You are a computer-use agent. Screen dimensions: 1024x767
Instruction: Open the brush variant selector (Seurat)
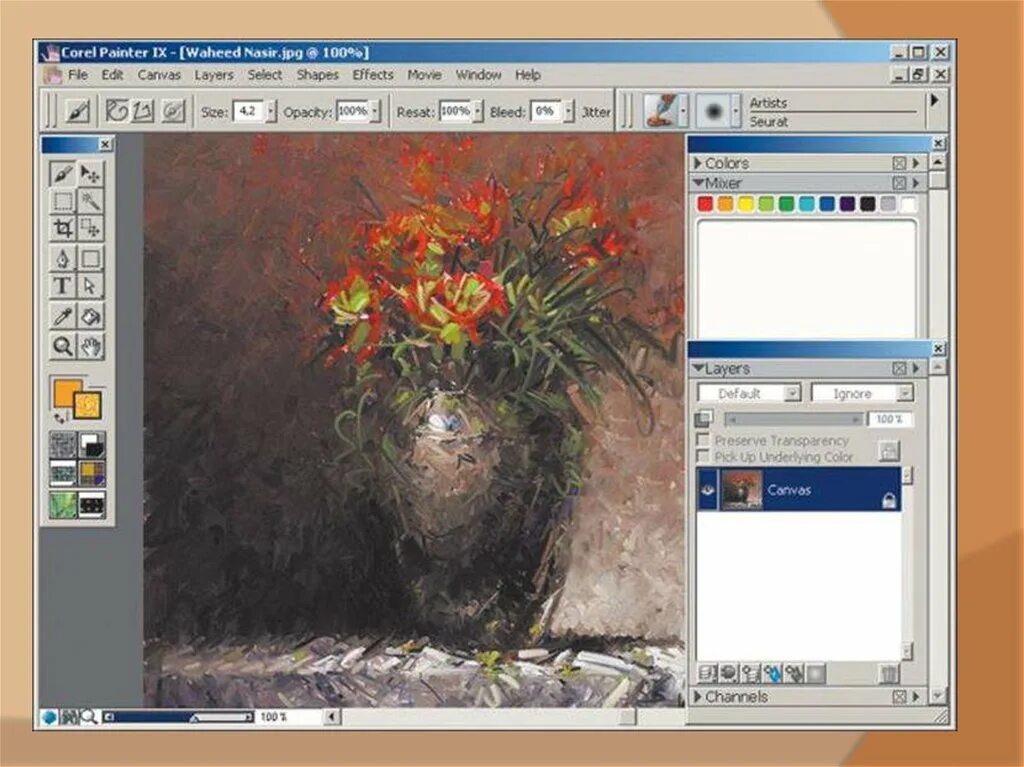coord(718,111)
